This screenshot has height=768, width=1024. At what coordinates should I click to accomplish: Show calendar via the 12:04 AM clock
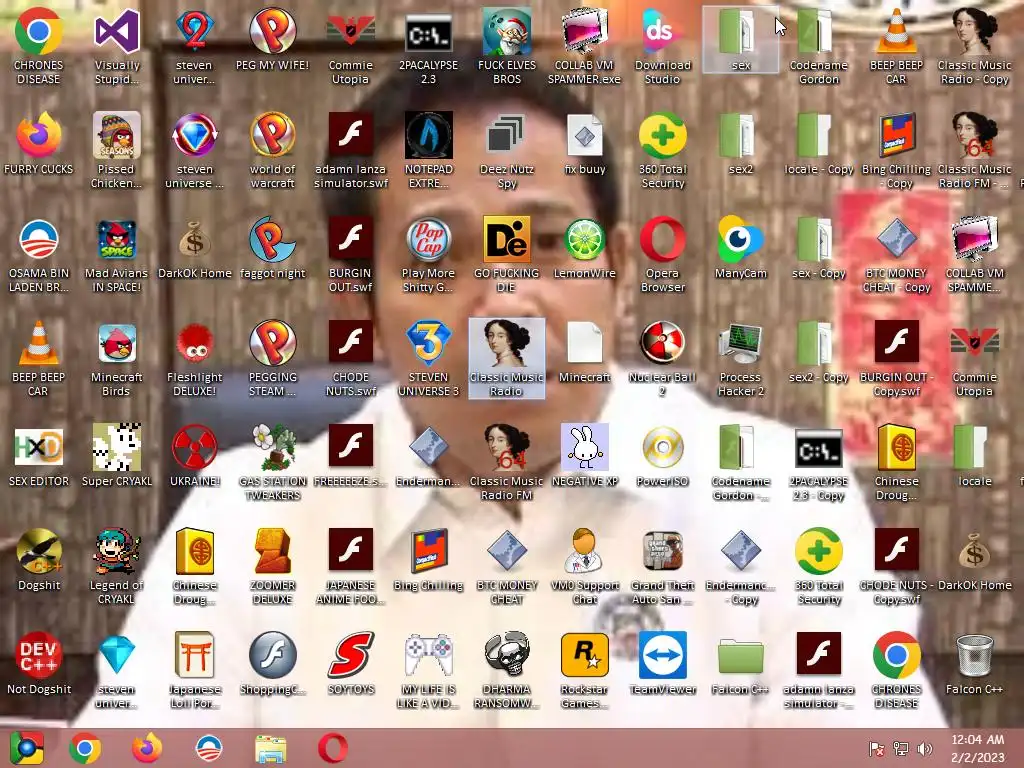pyautogui.click(x=978, y=748)
